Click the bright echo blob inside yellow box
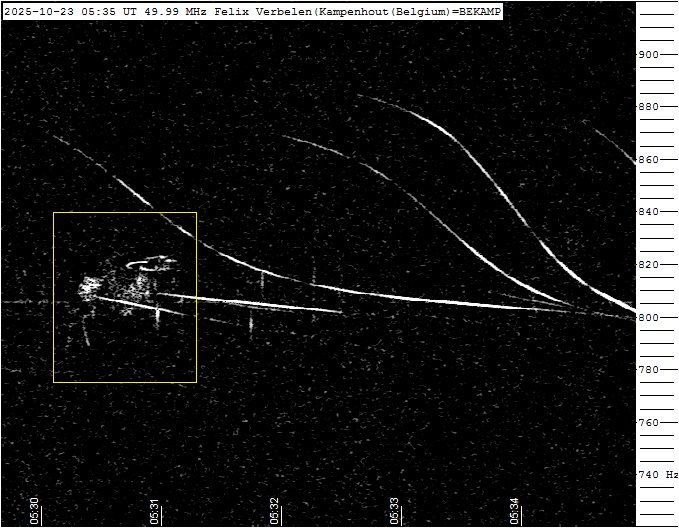Viewport: 679px width, 528px height. point(90,289)
